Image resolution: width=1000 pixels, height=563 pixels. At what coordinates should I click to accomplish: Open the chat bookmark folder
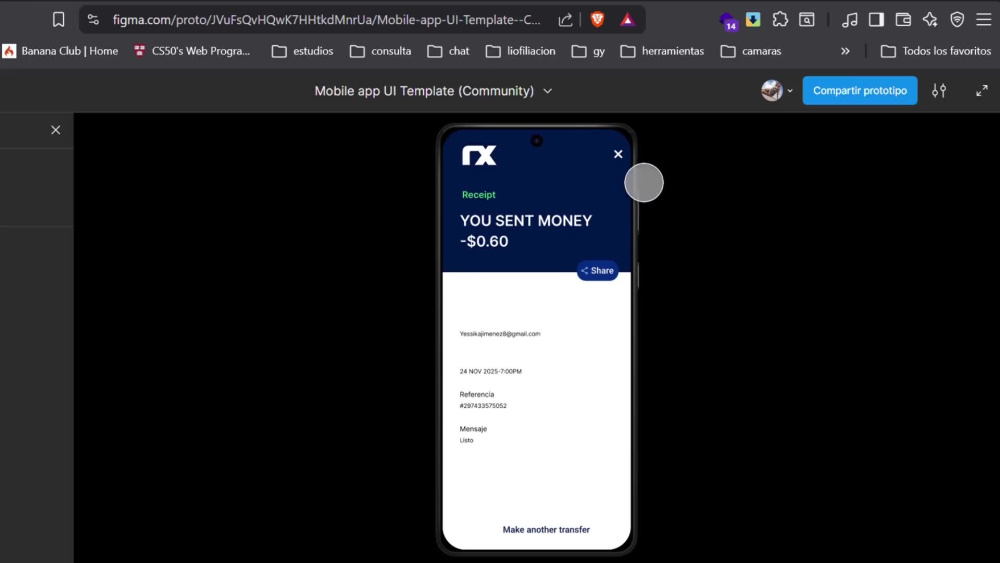point(448,51)
